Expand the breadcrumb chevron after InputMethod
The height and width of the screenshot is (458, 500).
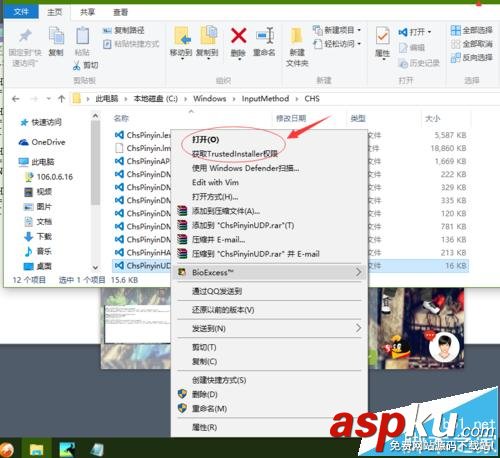[x=297, y=99]
